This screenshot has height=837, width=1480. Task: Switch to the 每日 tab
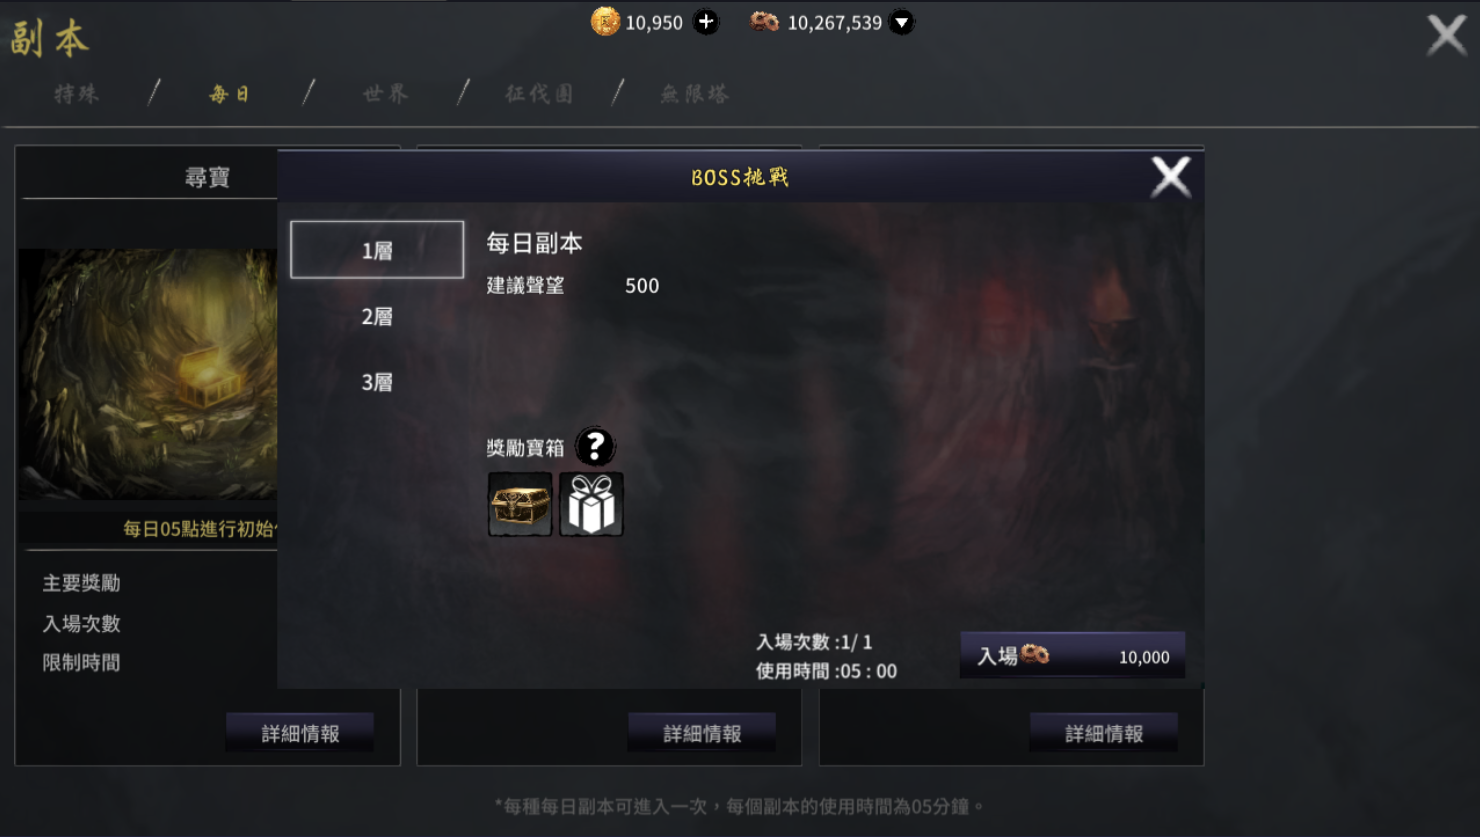click(230, 94)
